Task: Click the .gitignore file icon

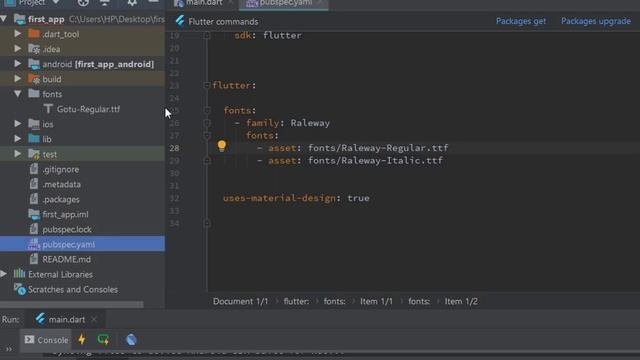Action: pyautogui.click(x=34, y=169)
